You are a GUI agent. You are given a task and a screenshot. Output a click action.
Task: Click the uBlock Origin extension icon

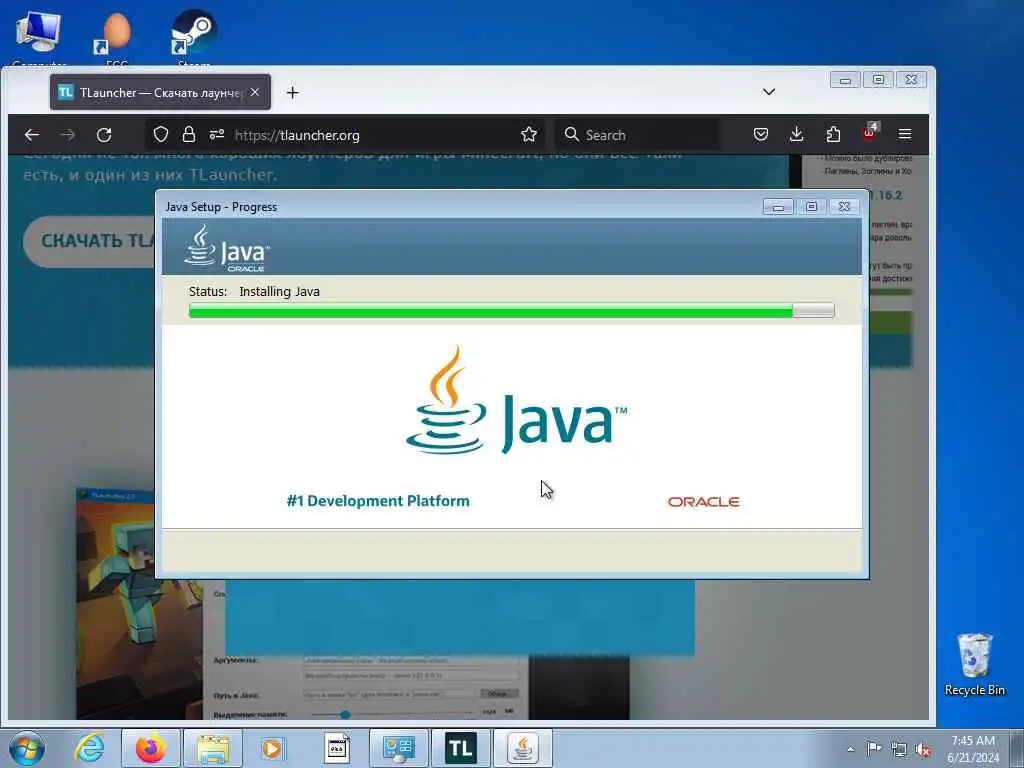click(870, 133)
